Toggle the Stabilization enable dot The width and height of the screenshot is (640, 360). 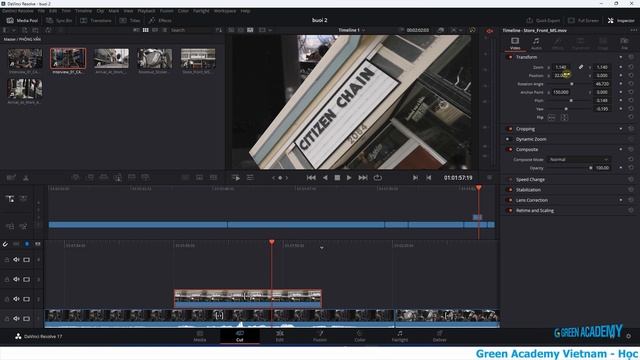(510, 190)
